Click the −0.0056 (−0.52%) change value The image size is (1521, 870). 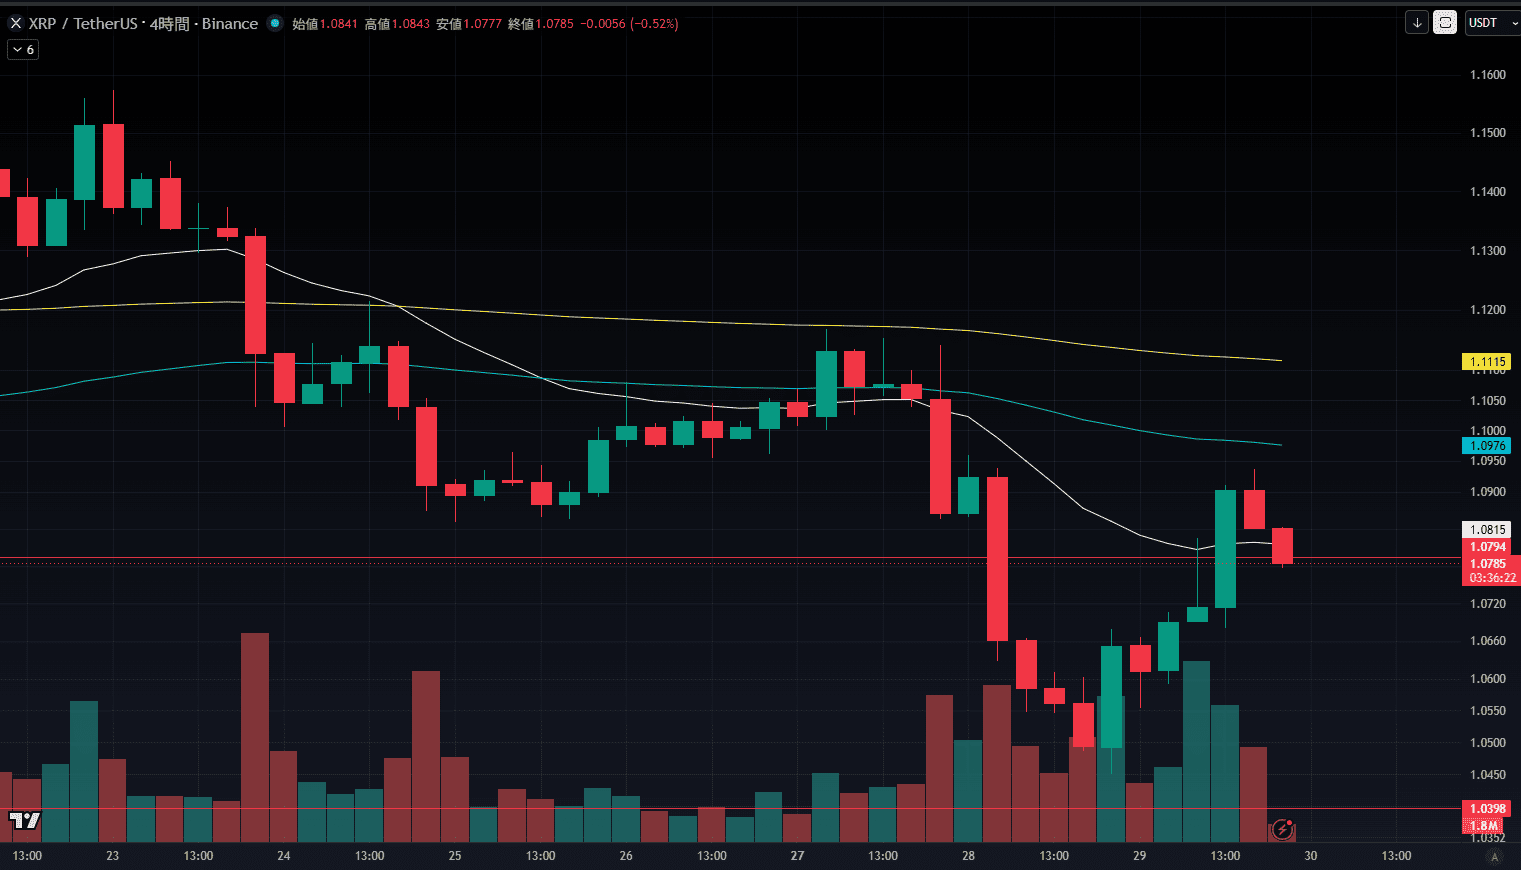[x=628, y=23]
